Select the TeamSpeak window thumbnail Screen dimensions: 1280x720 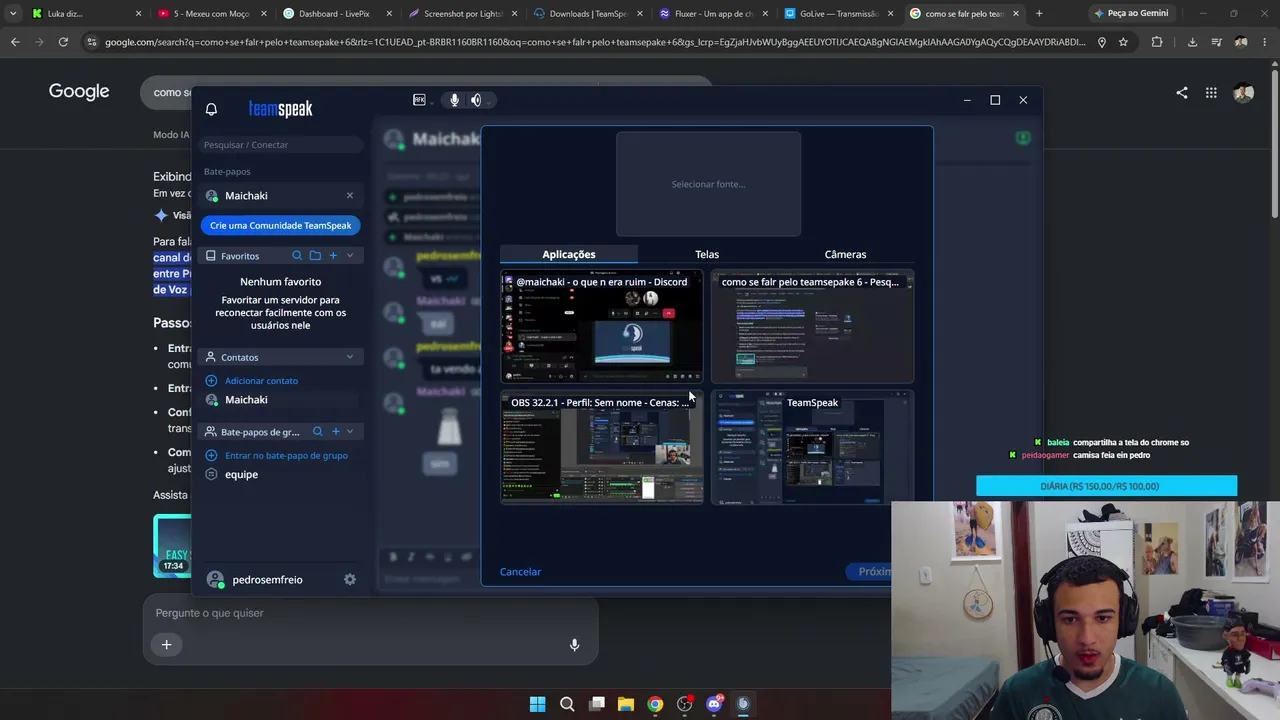tap(812, 448)
